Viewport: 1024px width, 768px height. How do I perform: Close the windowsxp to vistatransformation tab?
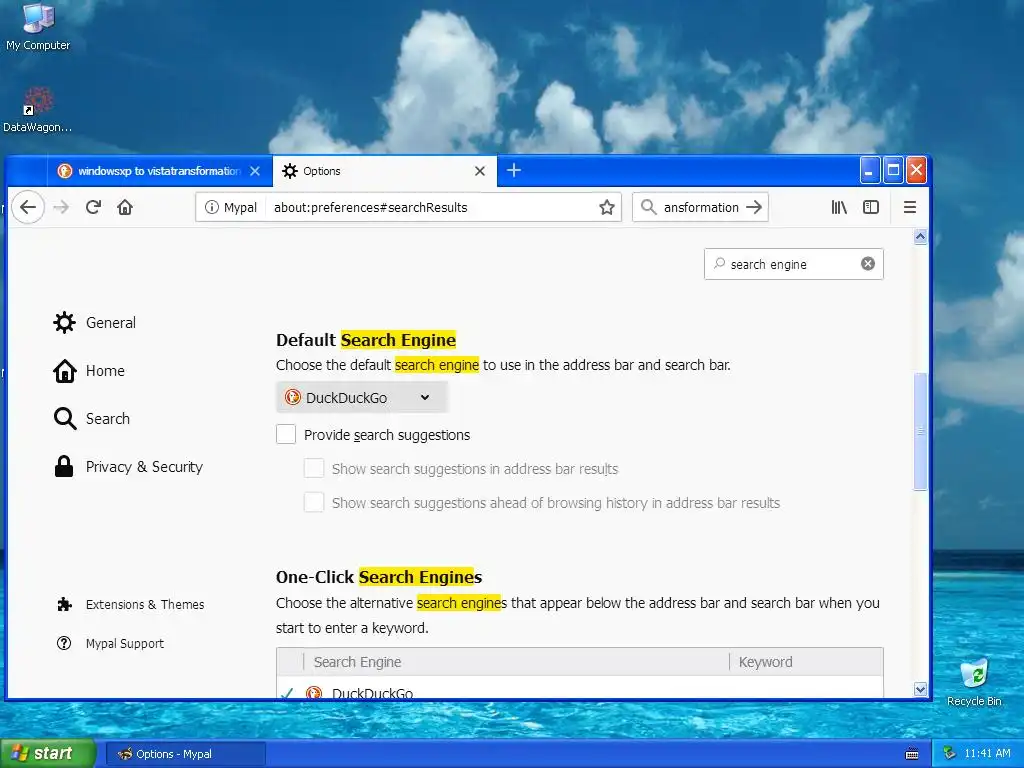pos(255,171)
